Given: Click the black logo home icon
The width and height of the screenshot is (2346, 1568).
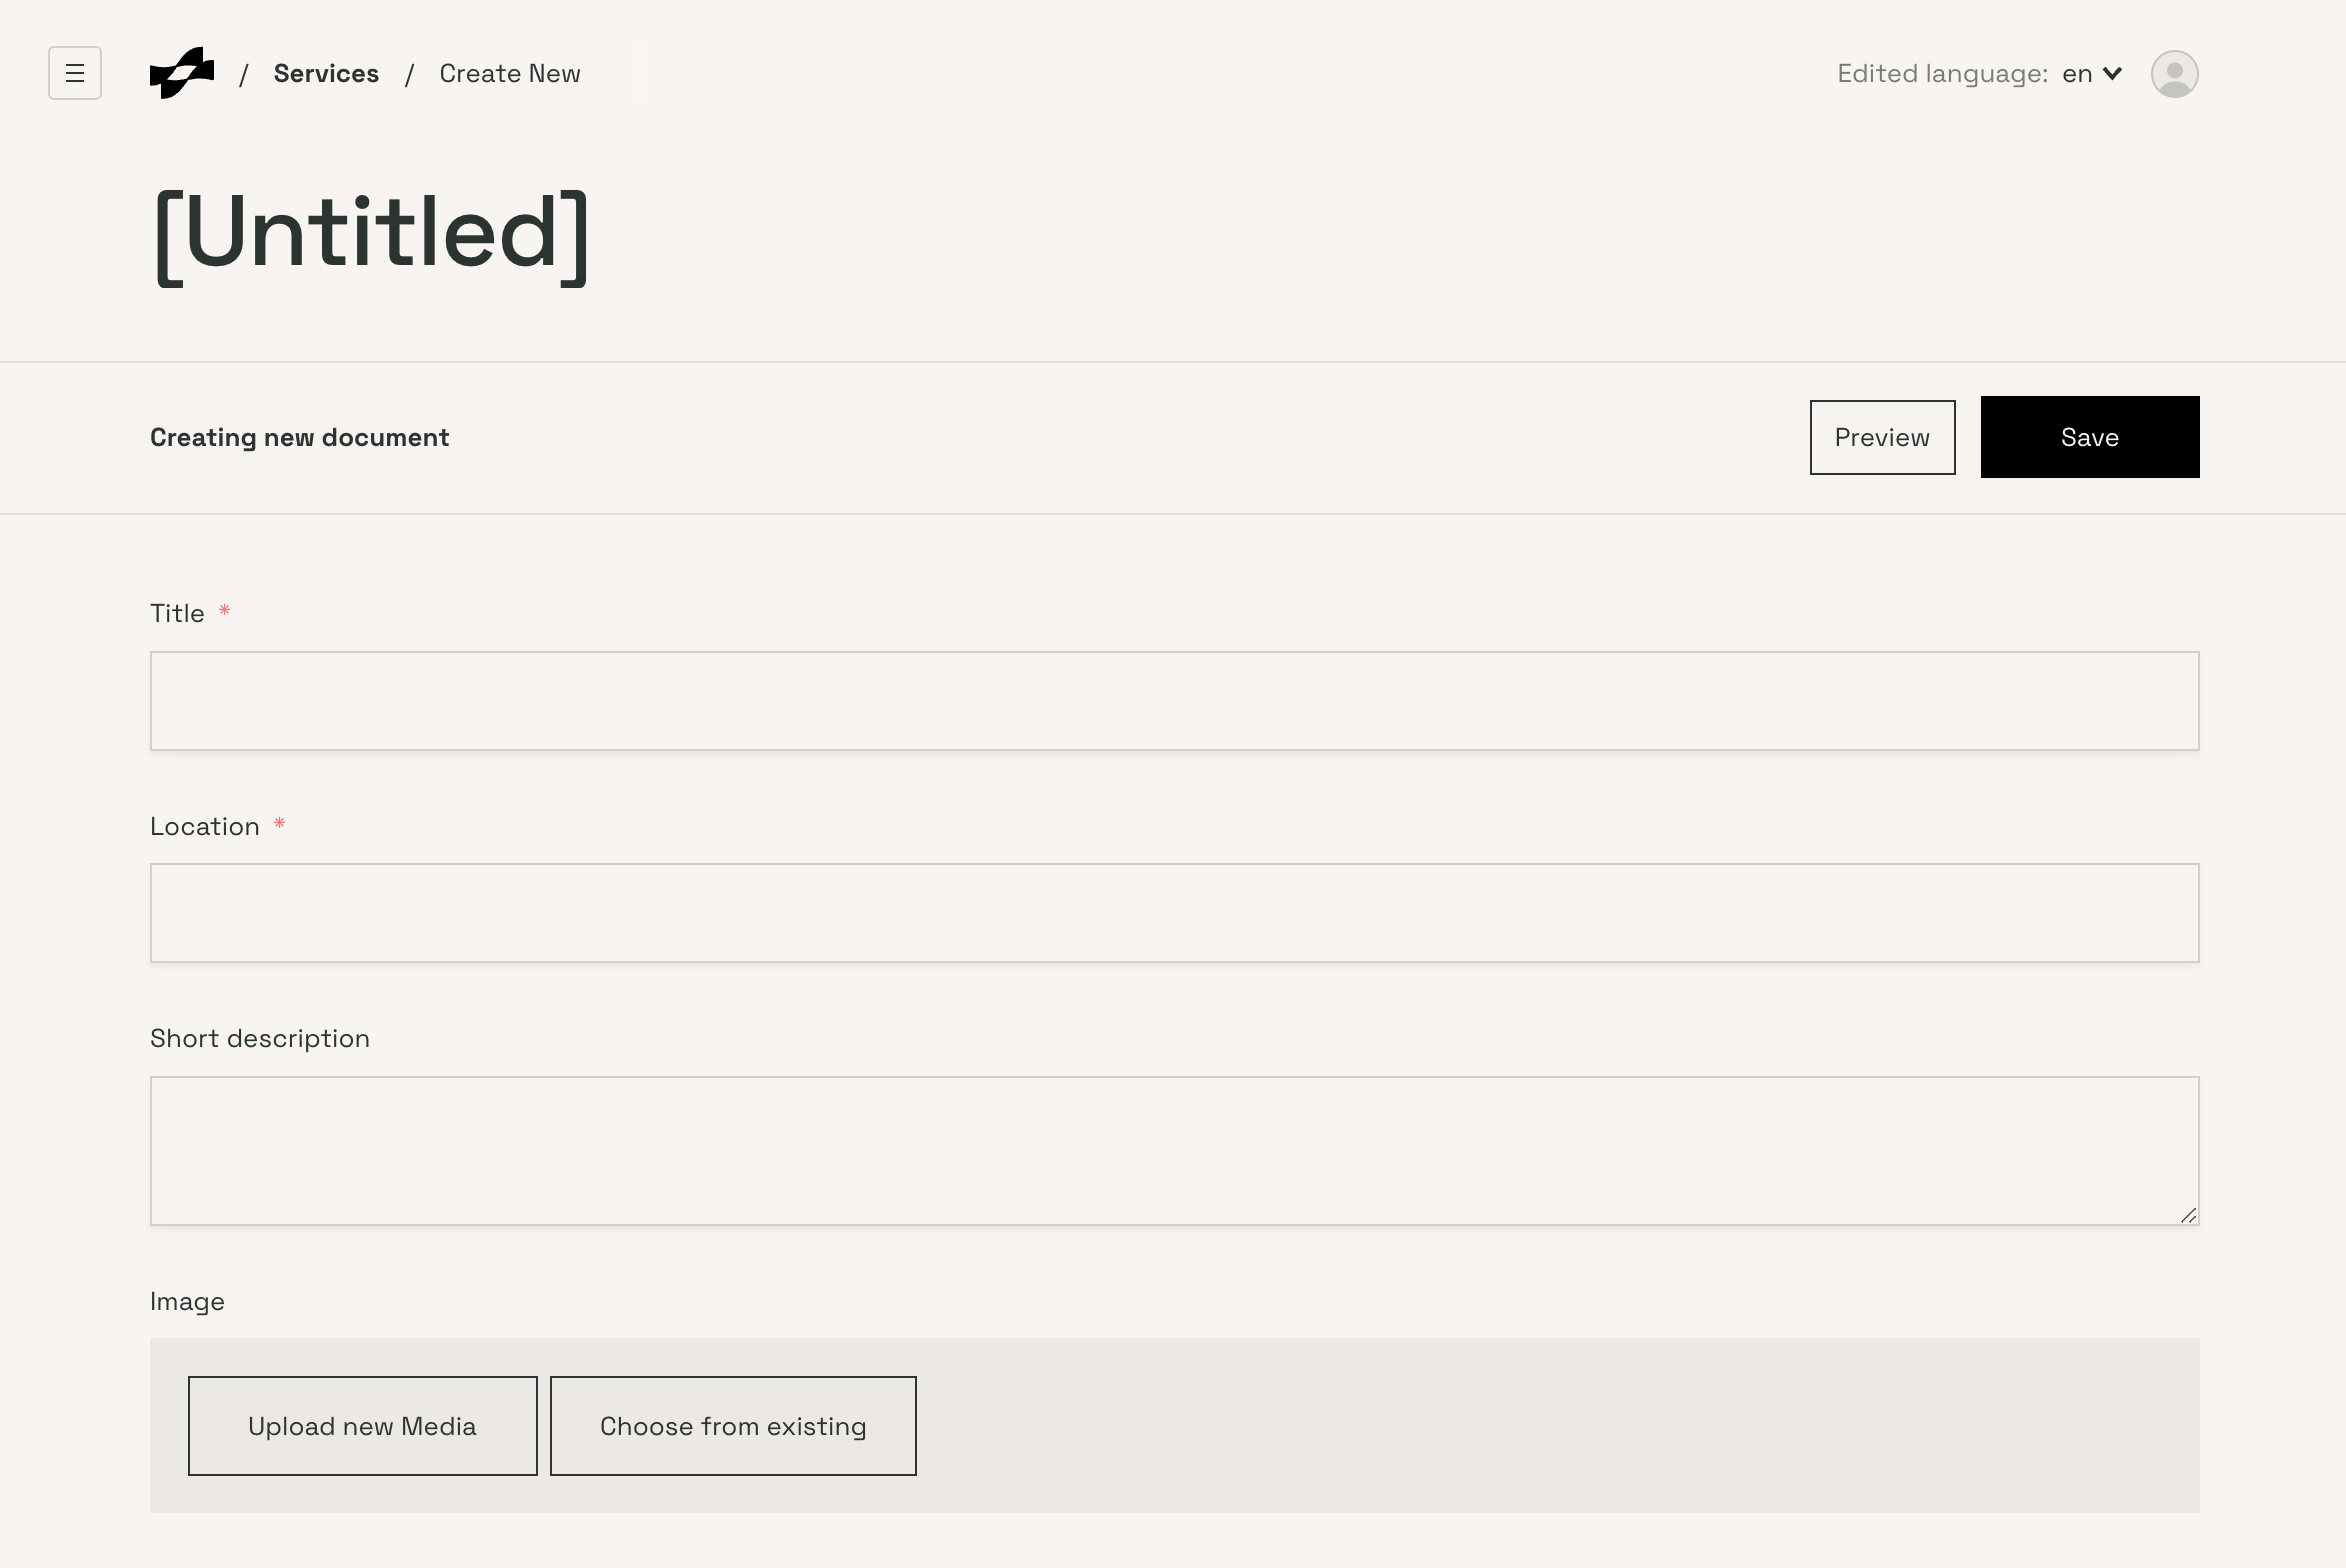Looking at the screenshot, I should 182,73.
